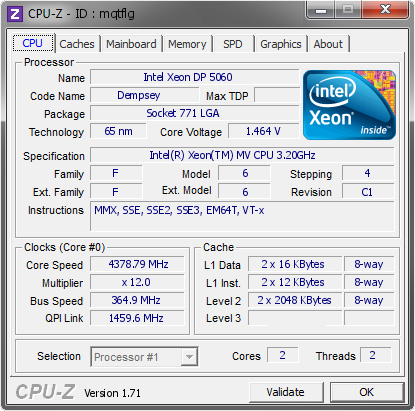
Task: Click the 'Version 1.71' text
Action: tap(112, 393)
